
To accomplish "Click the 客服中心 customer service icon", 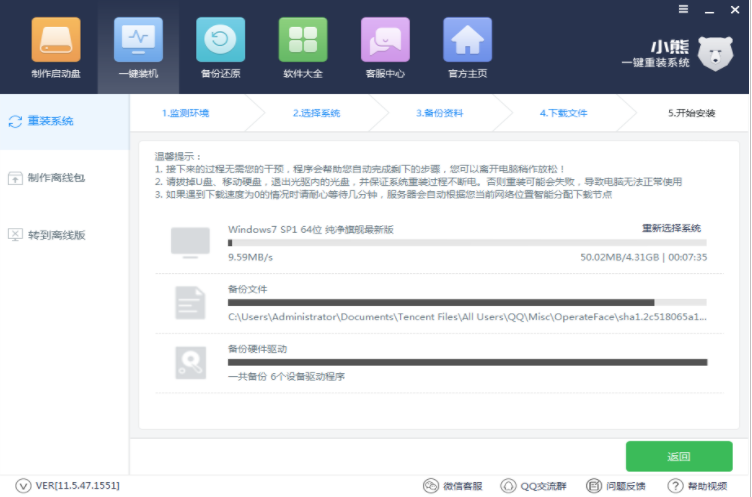I will (x=384, y=41).
